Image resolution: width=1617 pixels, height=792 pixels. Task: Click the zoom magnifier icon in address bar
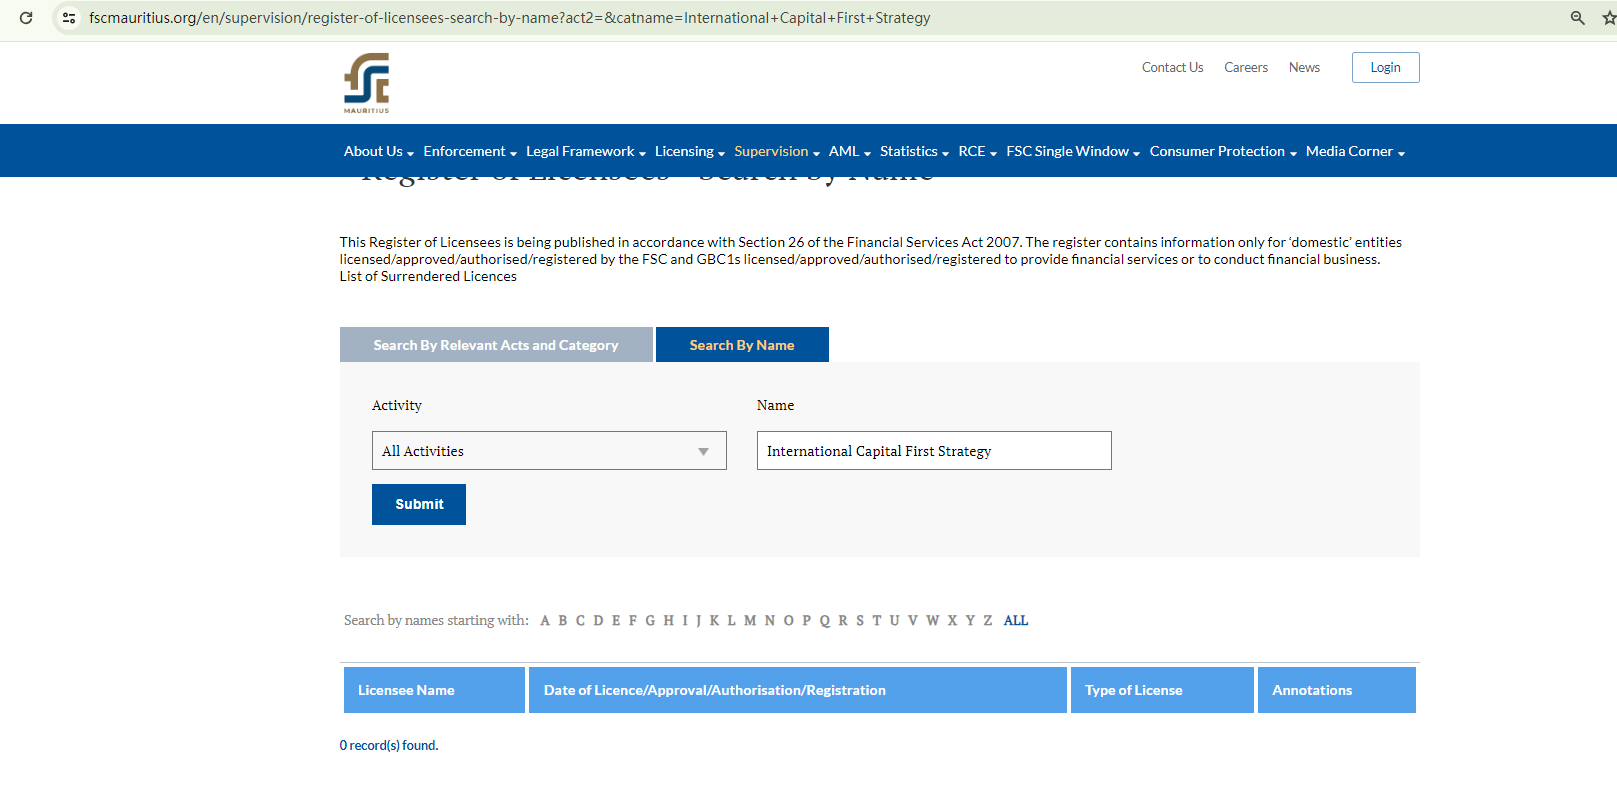point(1578,18)
